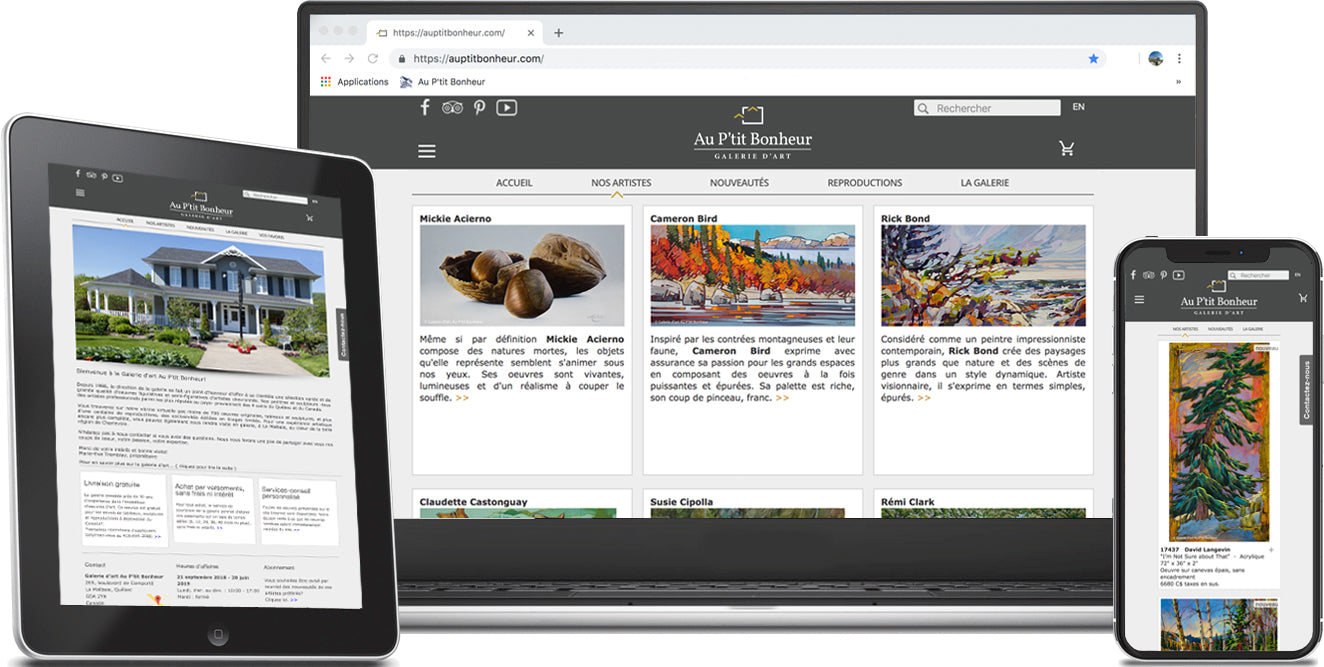
Task: Open the Facebook icon on laptop site
Action: tap(424, 108)
